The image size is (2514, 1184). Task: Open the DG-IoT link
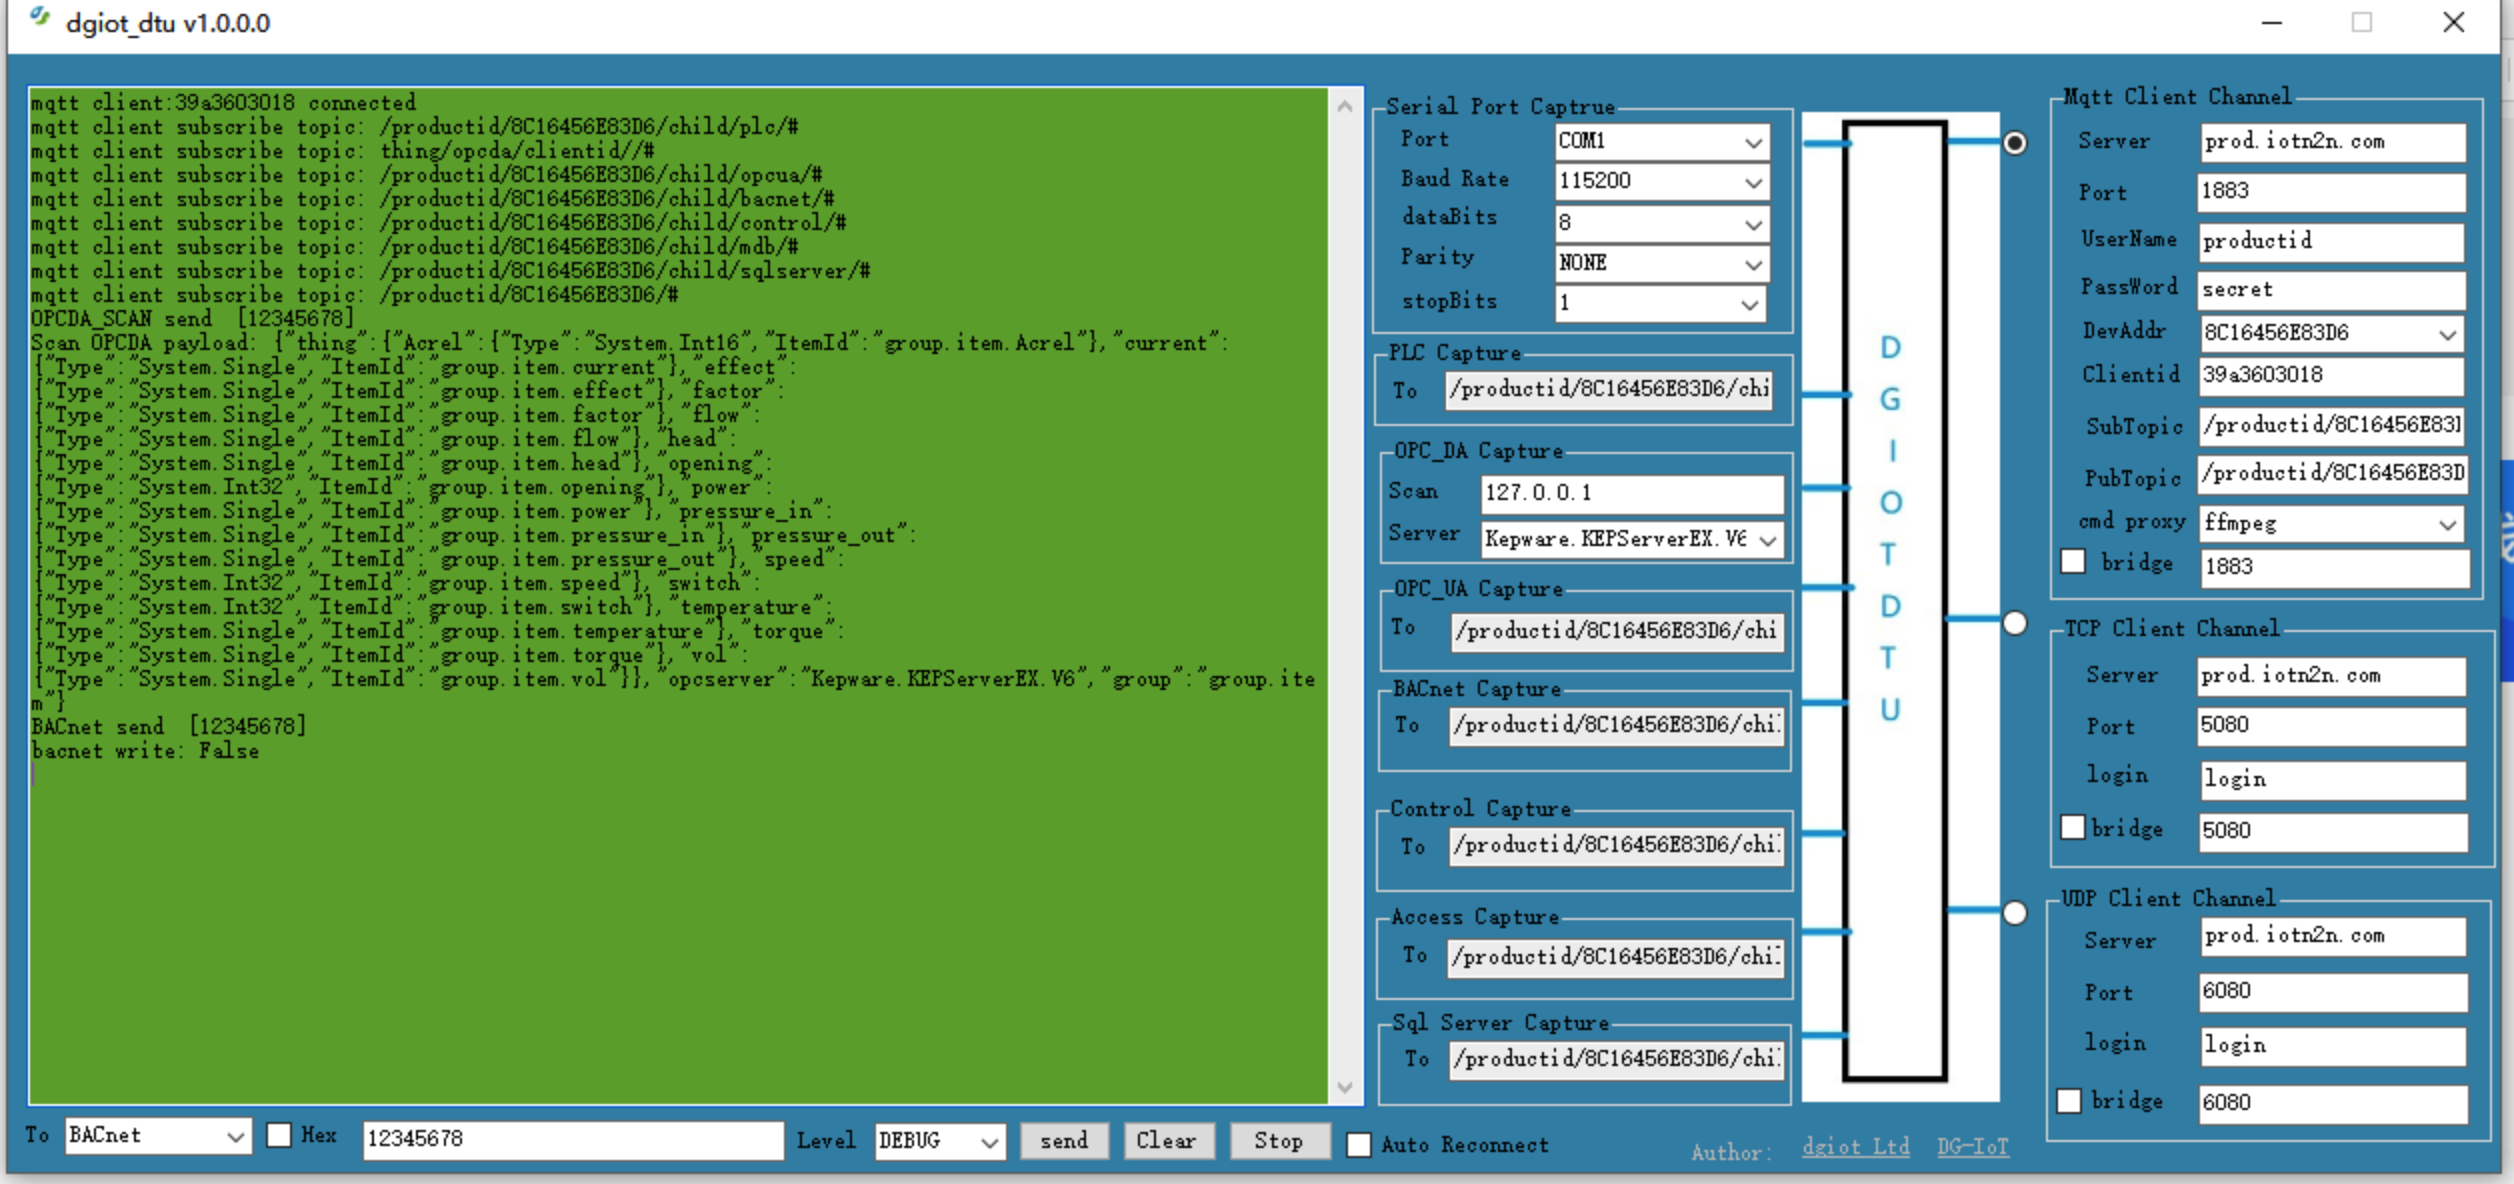point(1972,1147)
